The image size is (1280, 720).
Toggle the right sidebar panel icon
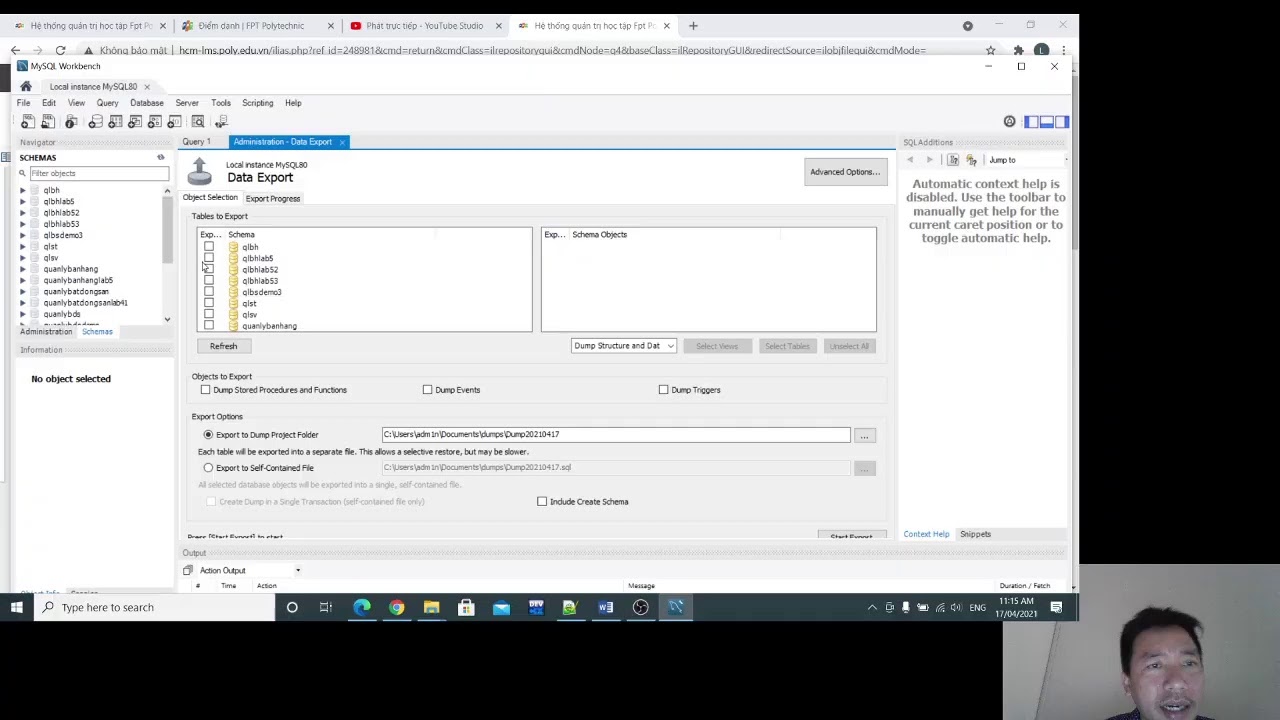coord(1061,121)
